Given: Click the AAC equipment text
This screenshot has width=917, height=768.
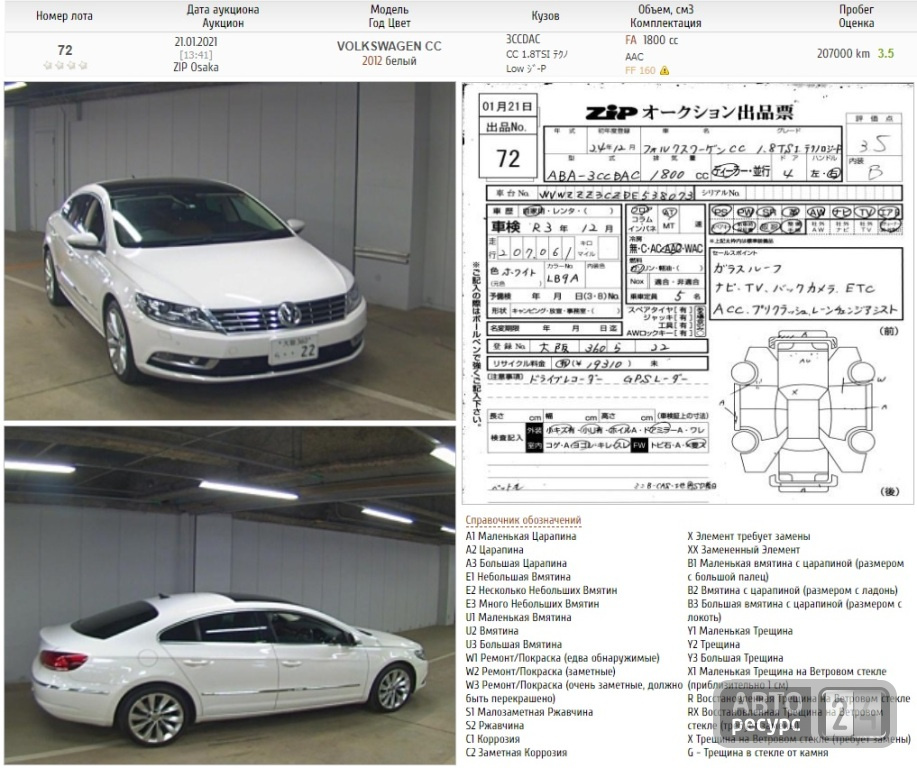Looking at the screenshot, I should tap(634, 57).
